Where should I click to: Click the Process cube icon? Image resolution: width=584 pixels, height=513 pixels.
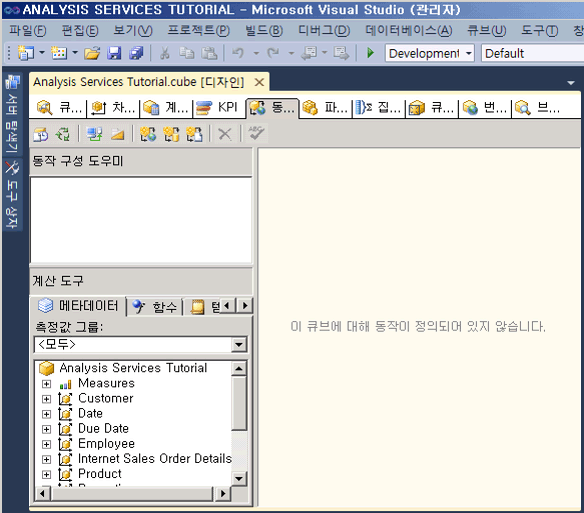coord(41,134)
